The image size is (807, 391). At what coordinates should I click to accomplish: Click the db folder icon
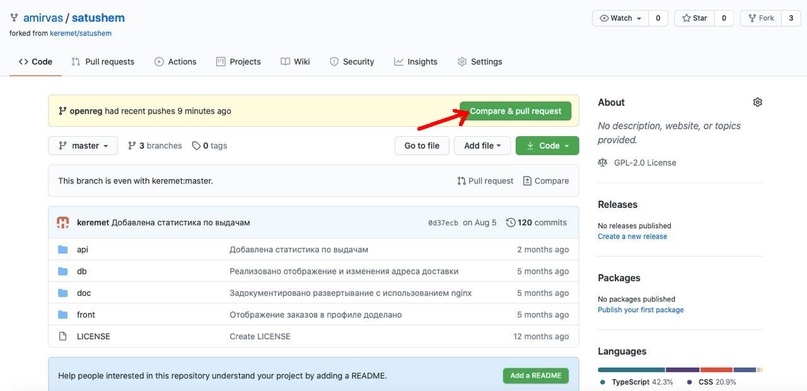63,271
